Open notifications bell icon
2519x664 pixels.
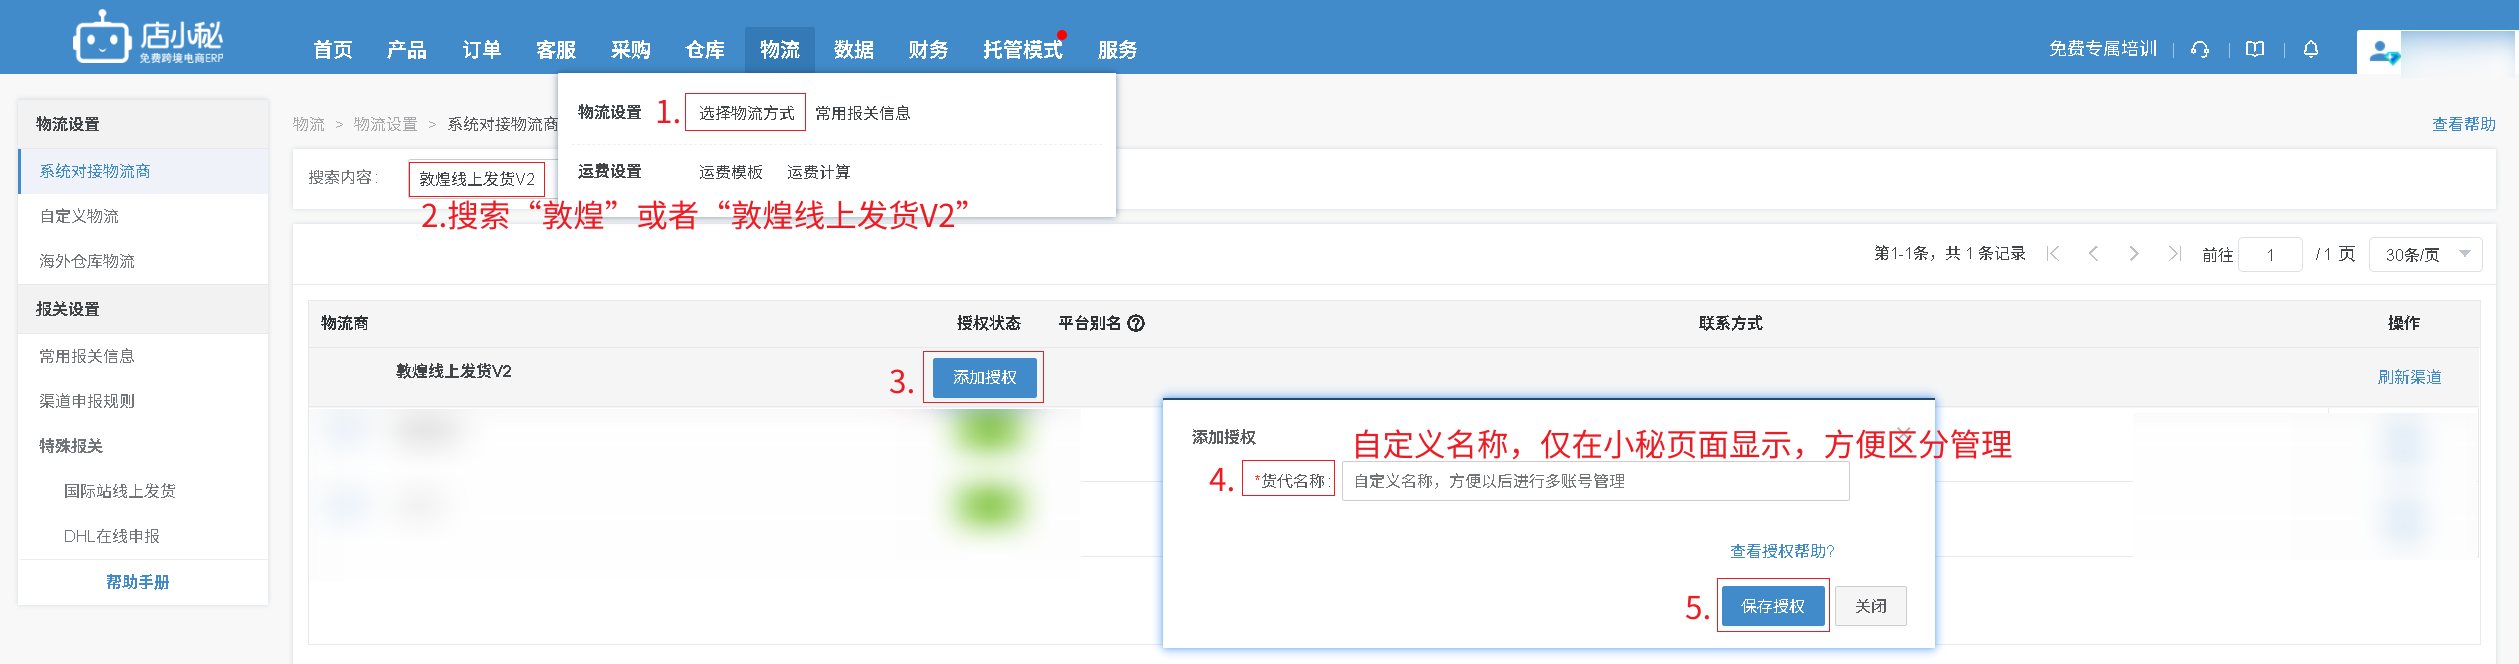pos(2311,49)
